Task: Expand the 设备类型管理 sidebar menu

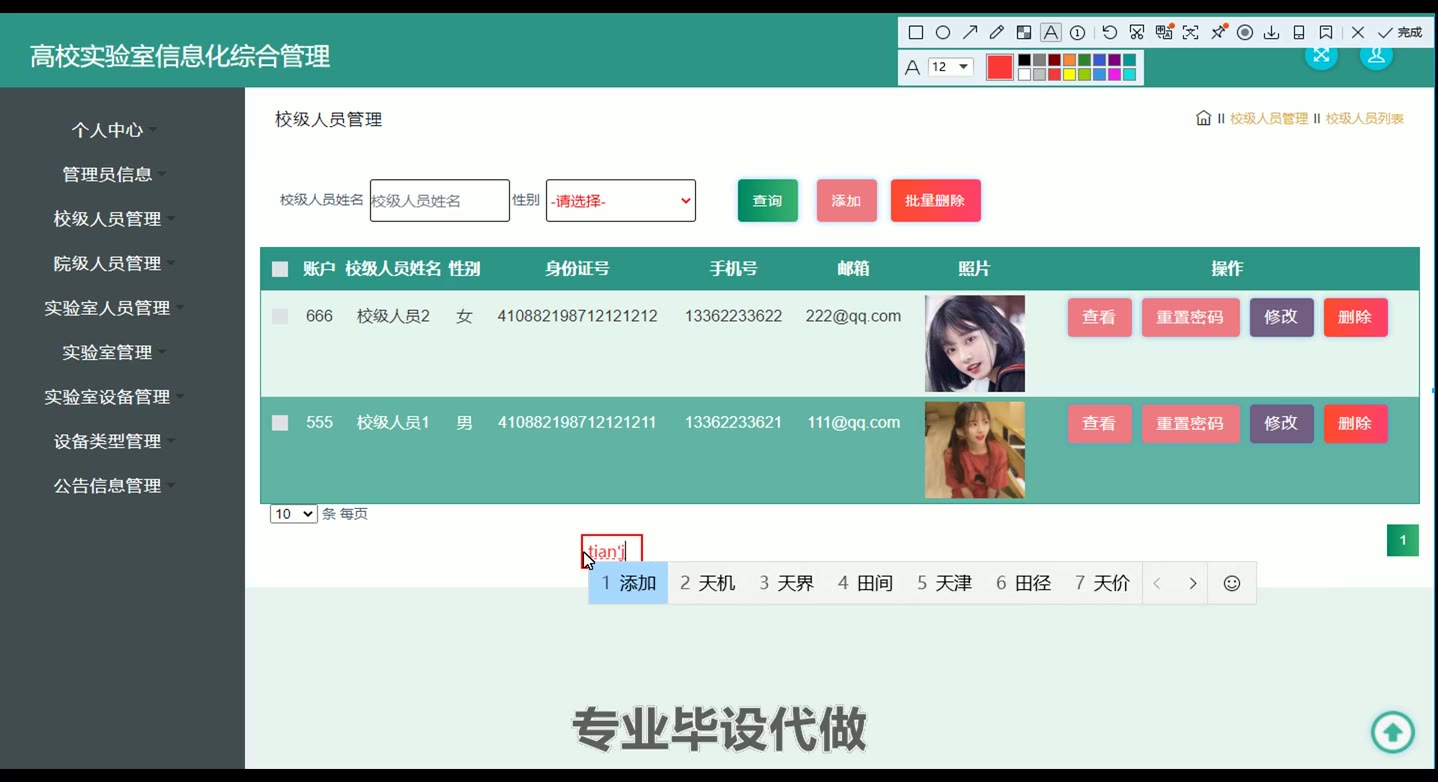Action: pos(107,441)
